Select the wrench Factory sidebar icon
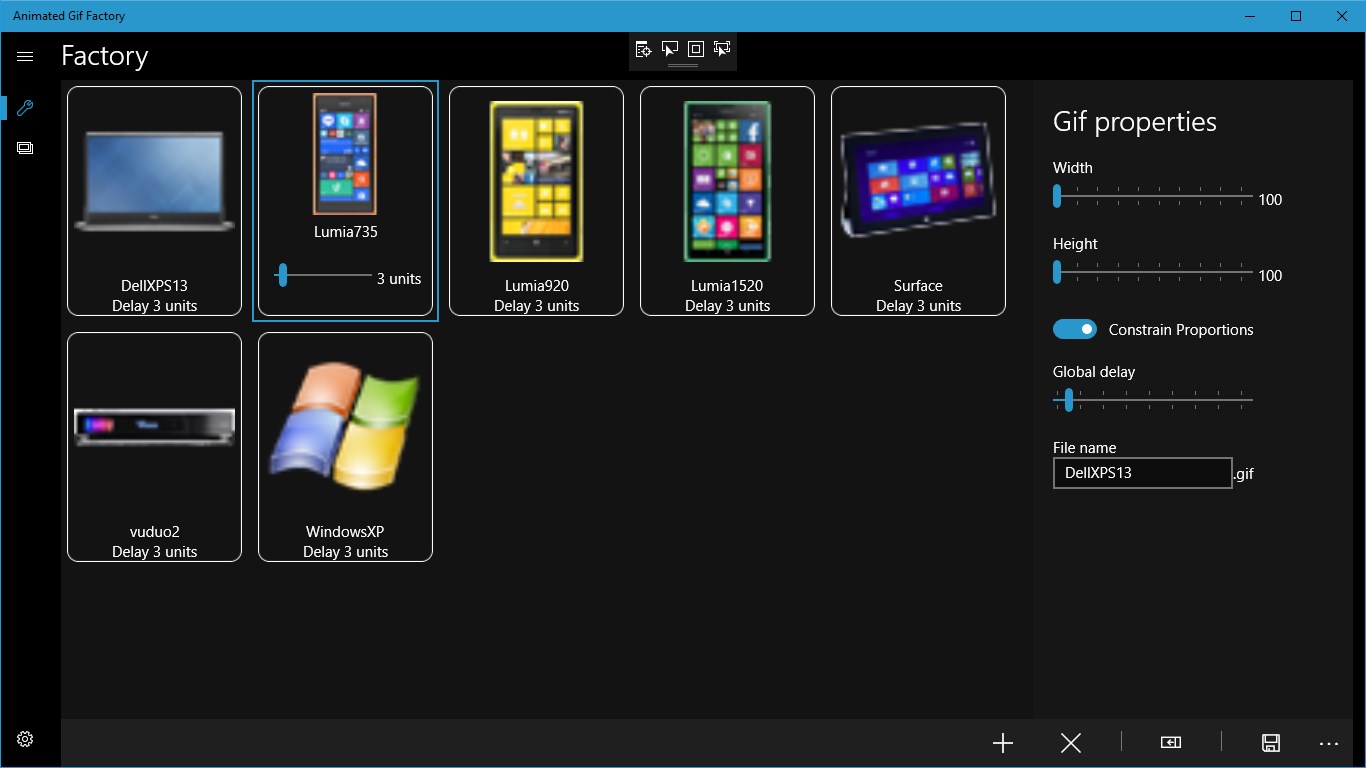The height and width of the screenshot is (768, 1366). (x=25, y=108)
